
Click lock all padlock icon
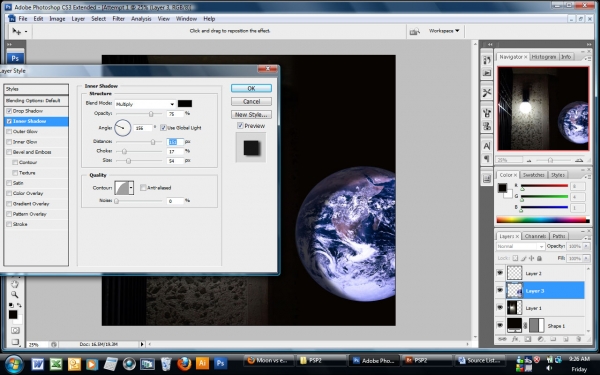[539, 258]
